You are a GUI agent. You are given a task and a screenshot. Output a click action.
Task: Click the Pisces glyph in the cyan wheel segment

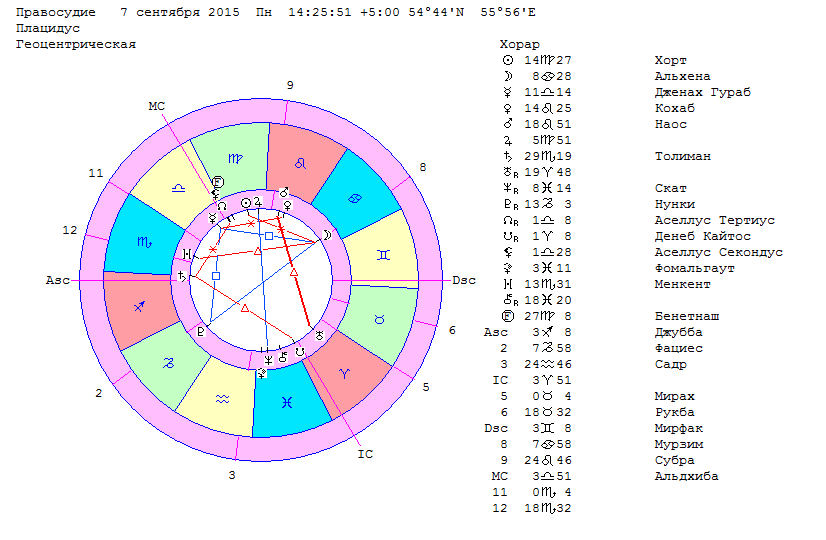point(288,401)
